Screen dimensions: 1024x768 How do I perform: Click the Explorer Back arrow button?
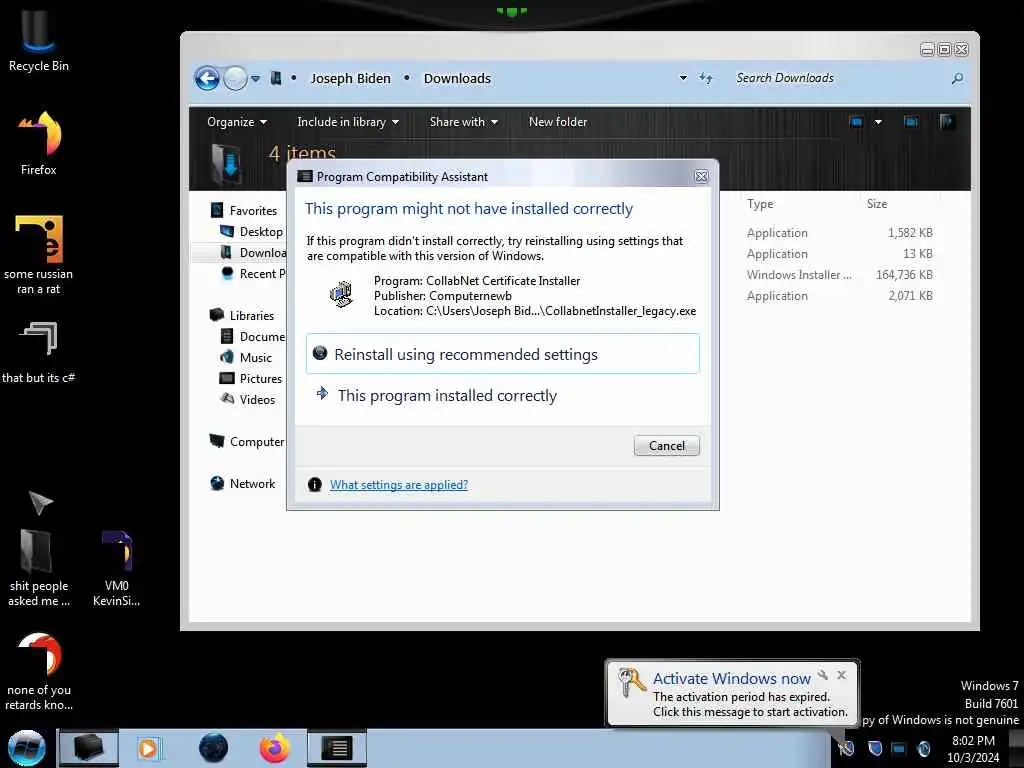tap(207, 78)
